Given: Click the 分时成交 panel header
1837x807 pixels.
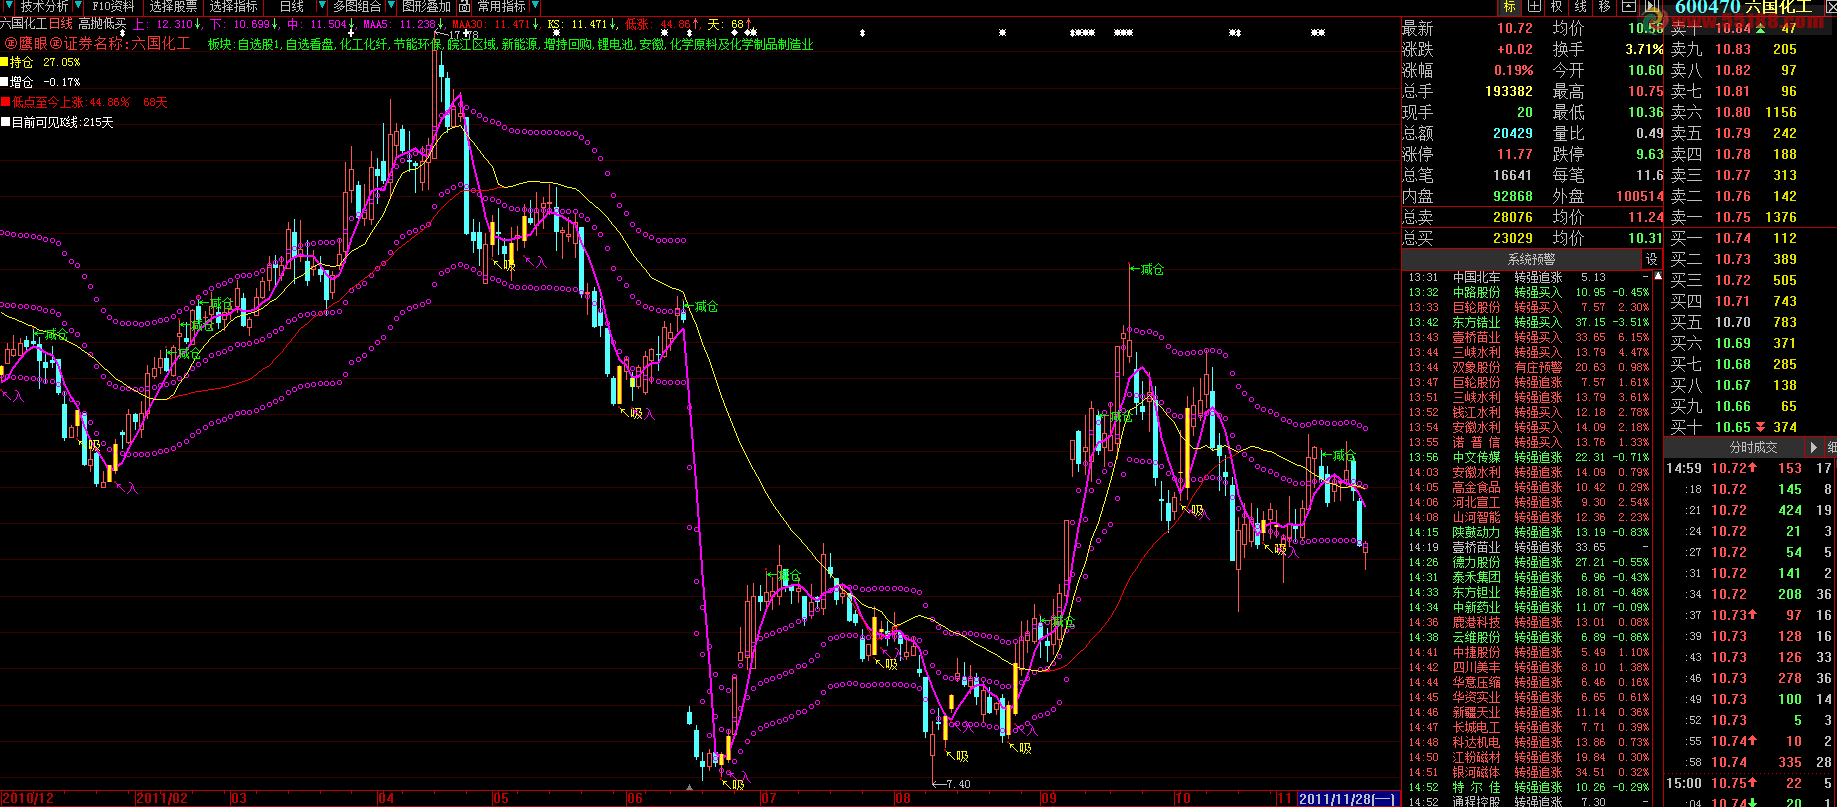Looking at the screenshot, I should coord(1753,447).
